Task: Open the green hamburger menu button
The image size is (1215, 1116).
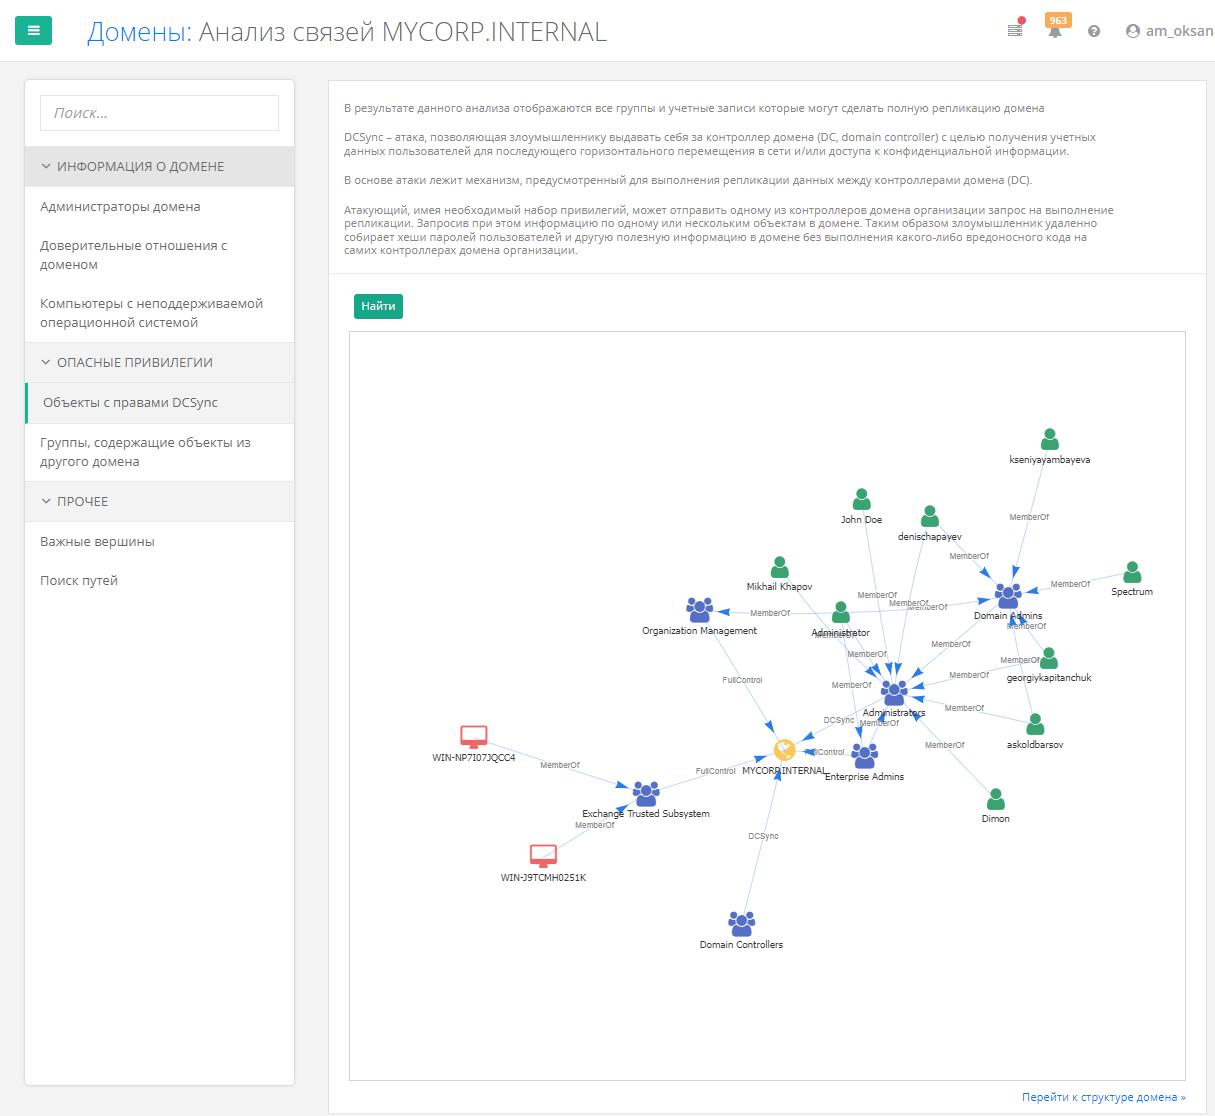Action: 33,31
